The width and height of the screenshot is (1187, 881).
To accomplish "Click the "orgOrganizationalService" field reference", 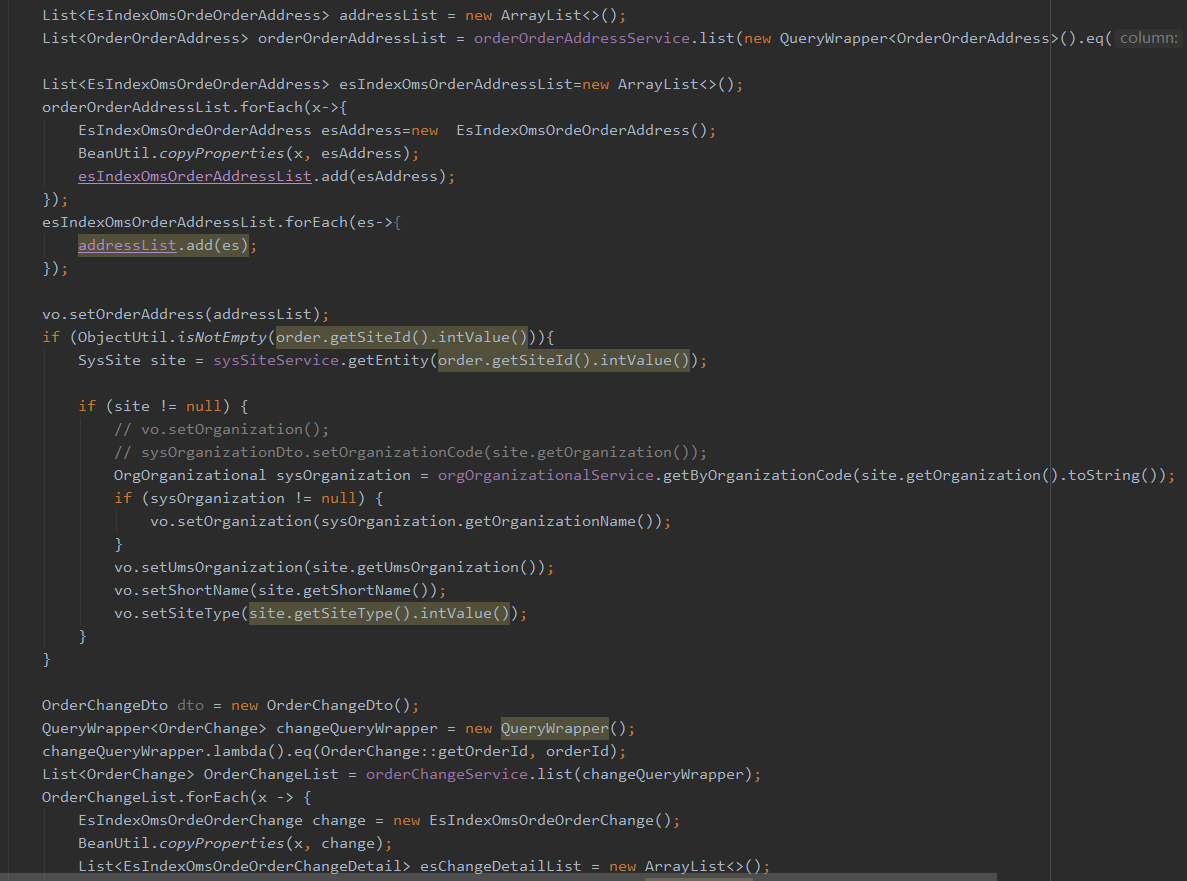I will click(x=545, y=475).
